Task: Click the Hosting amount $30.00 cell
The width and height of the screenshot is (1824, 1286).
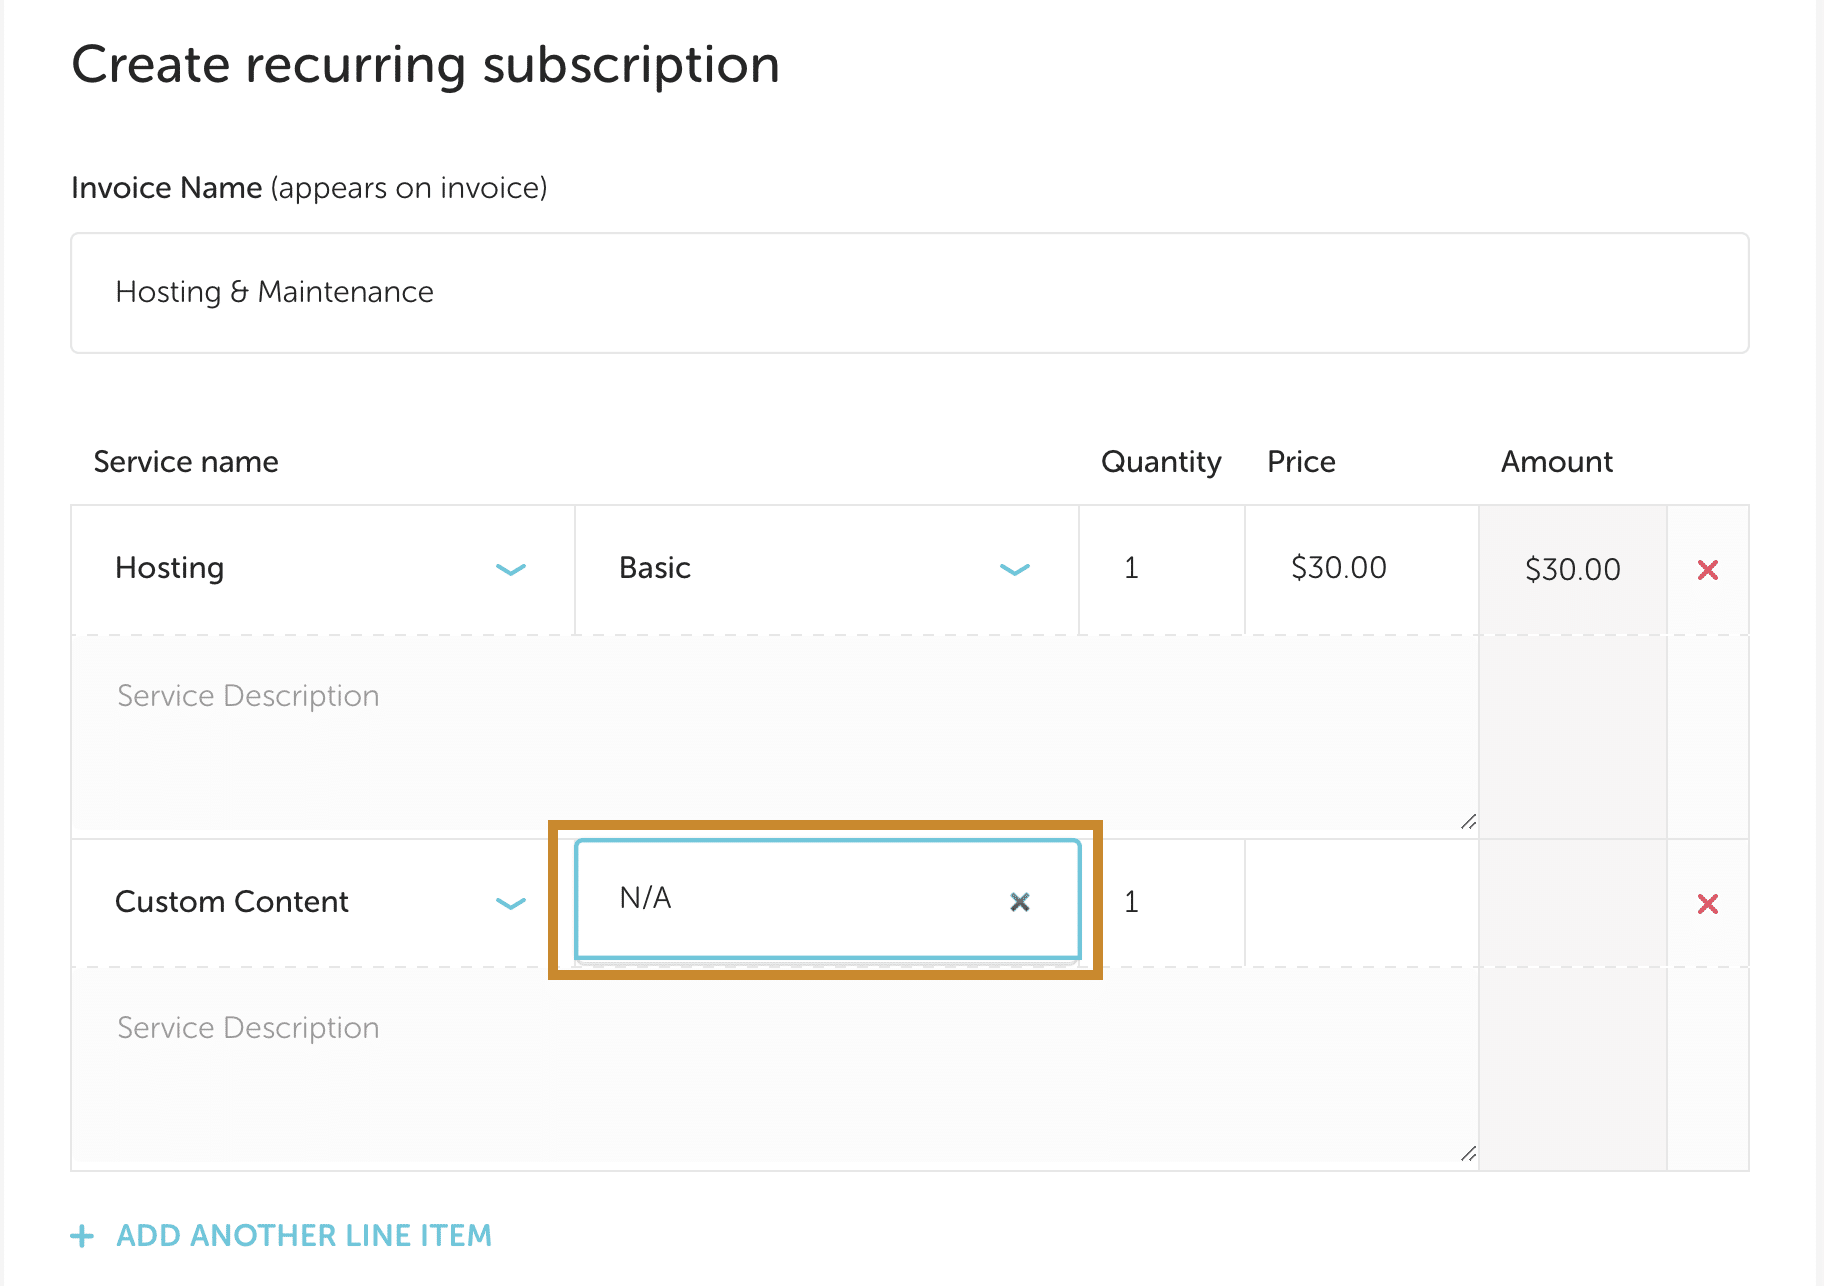Action: click(1572, 570)
